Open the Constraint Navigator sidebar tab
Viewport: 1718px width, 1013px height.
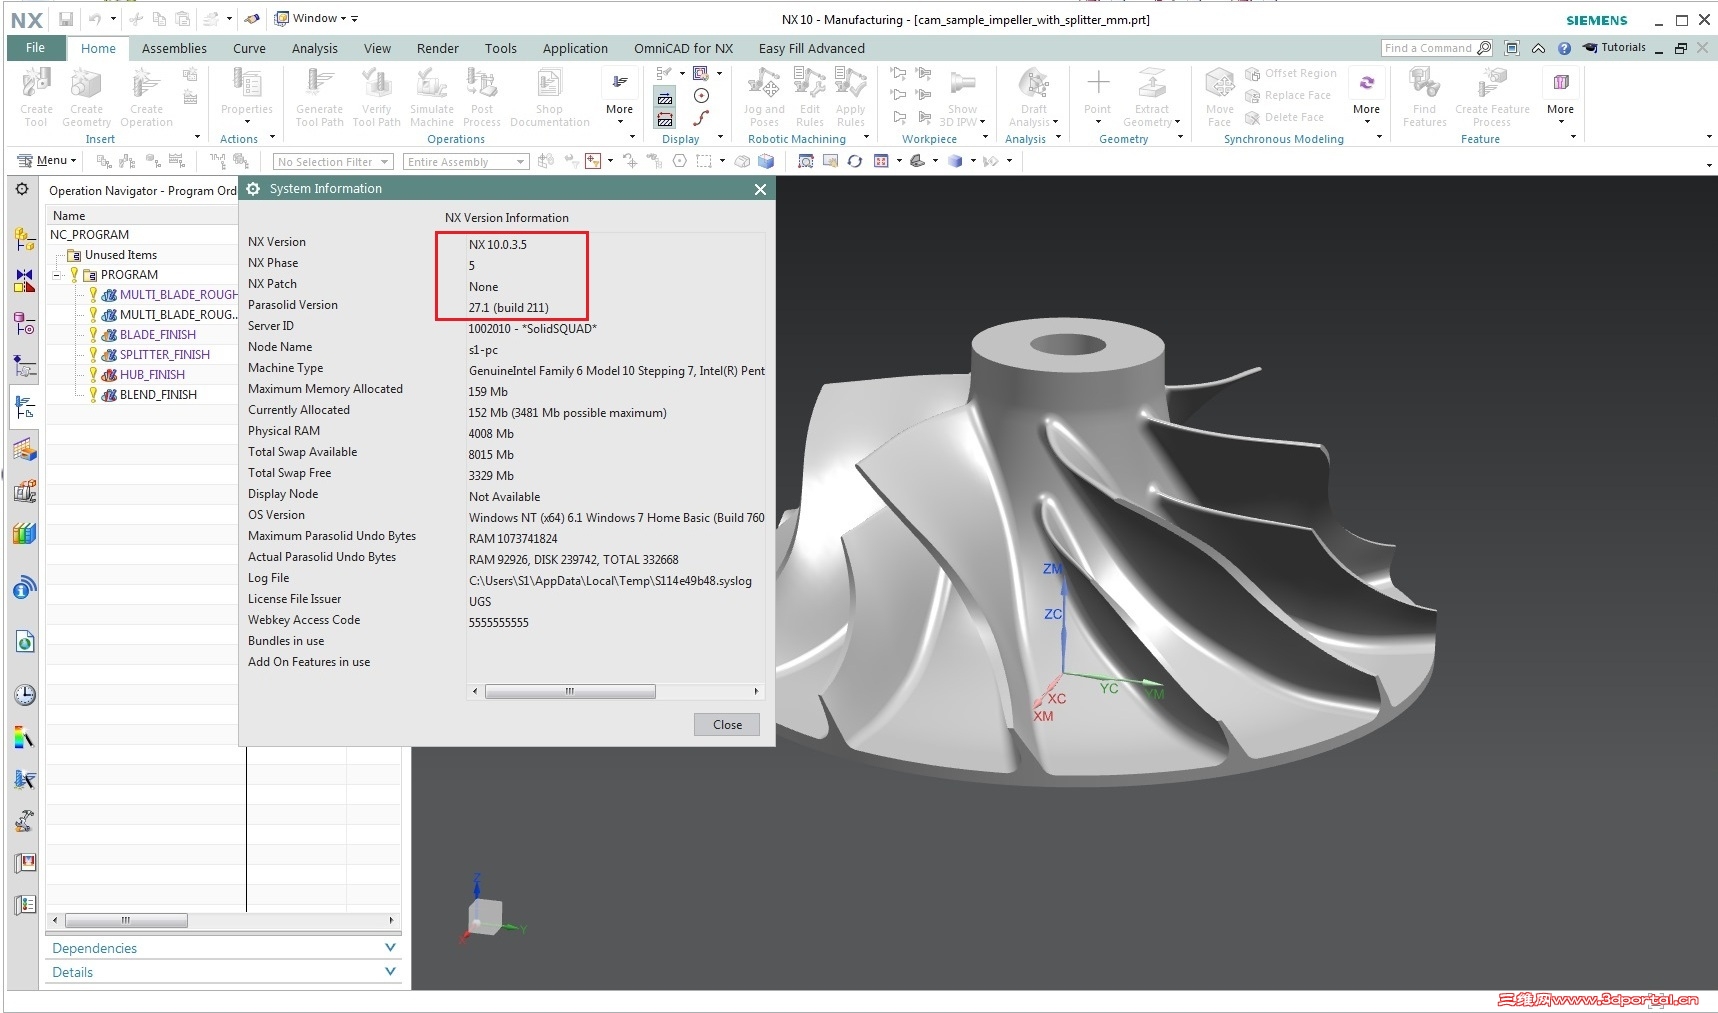point(24,280)
